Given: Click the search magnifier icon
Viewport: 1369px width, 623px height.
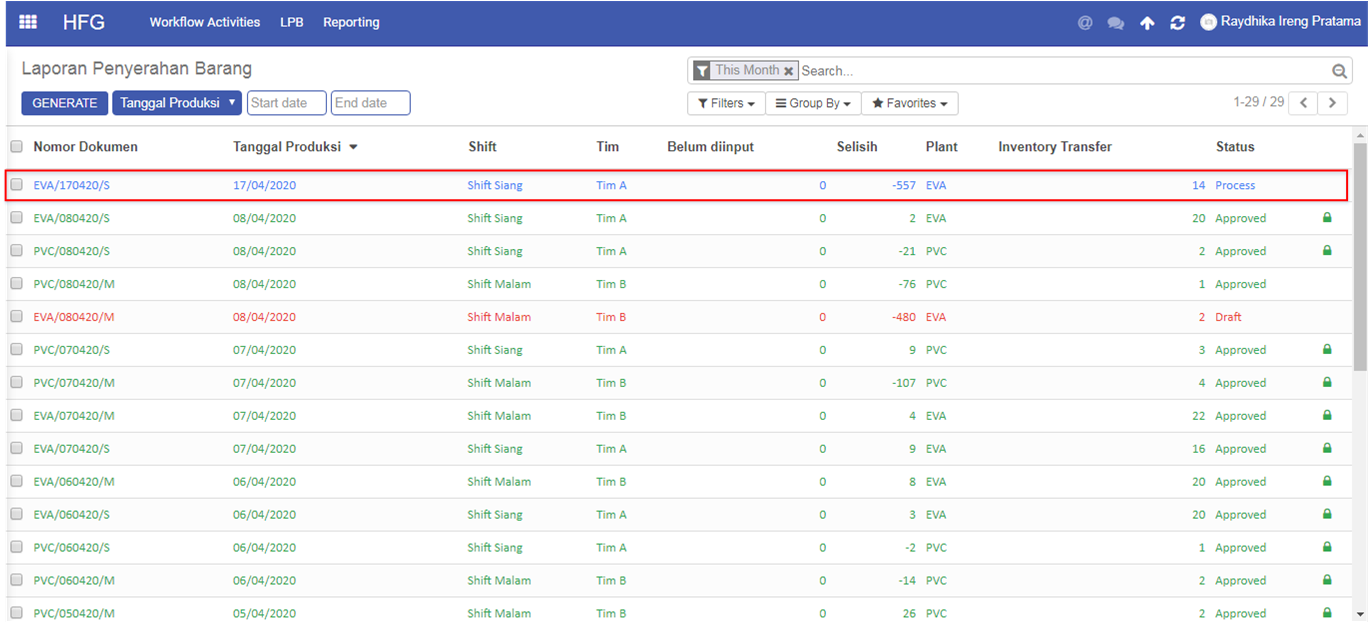Looking at the screenshot, I should pos(1339,71).
